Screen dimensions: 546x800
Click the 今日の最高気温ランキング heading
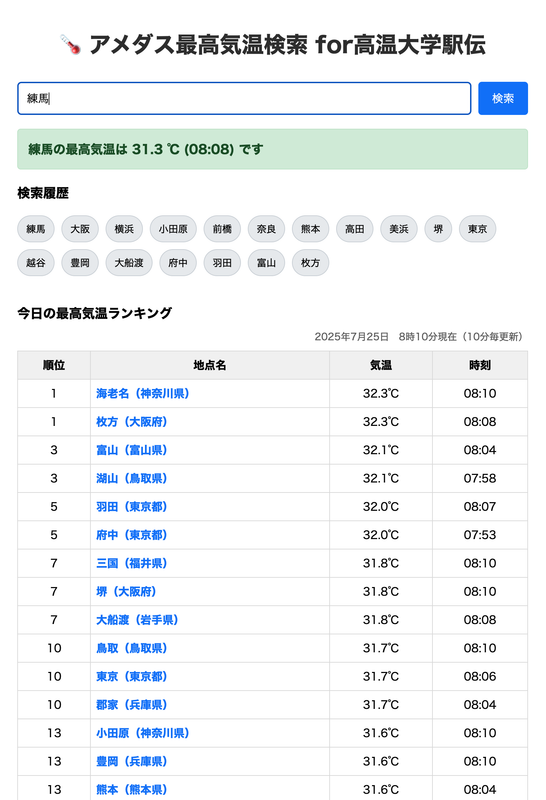[x=95, y=313]
